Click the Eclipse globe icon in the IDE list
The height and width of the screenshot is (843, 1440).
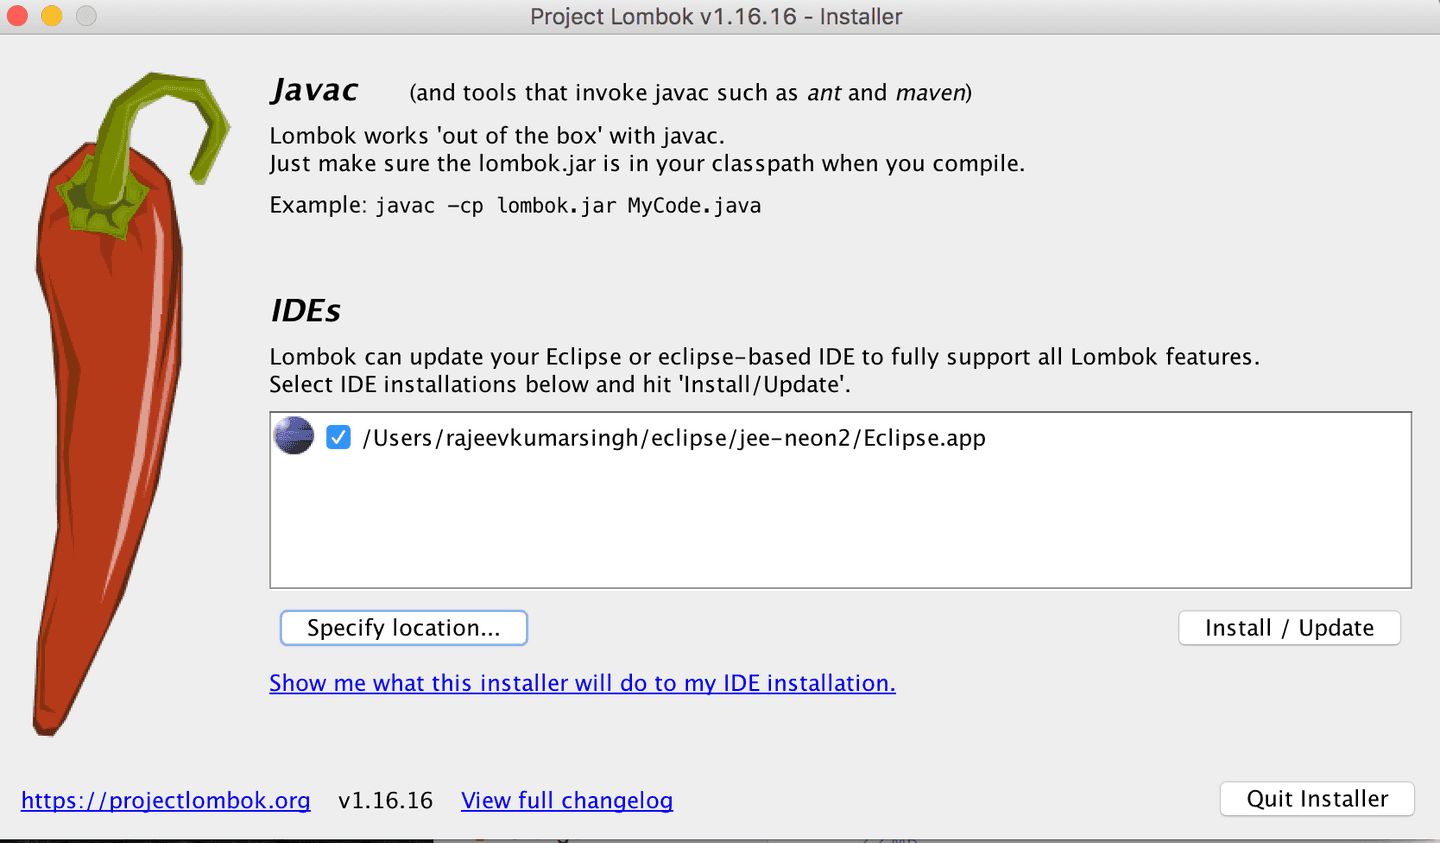coord(294,437)
